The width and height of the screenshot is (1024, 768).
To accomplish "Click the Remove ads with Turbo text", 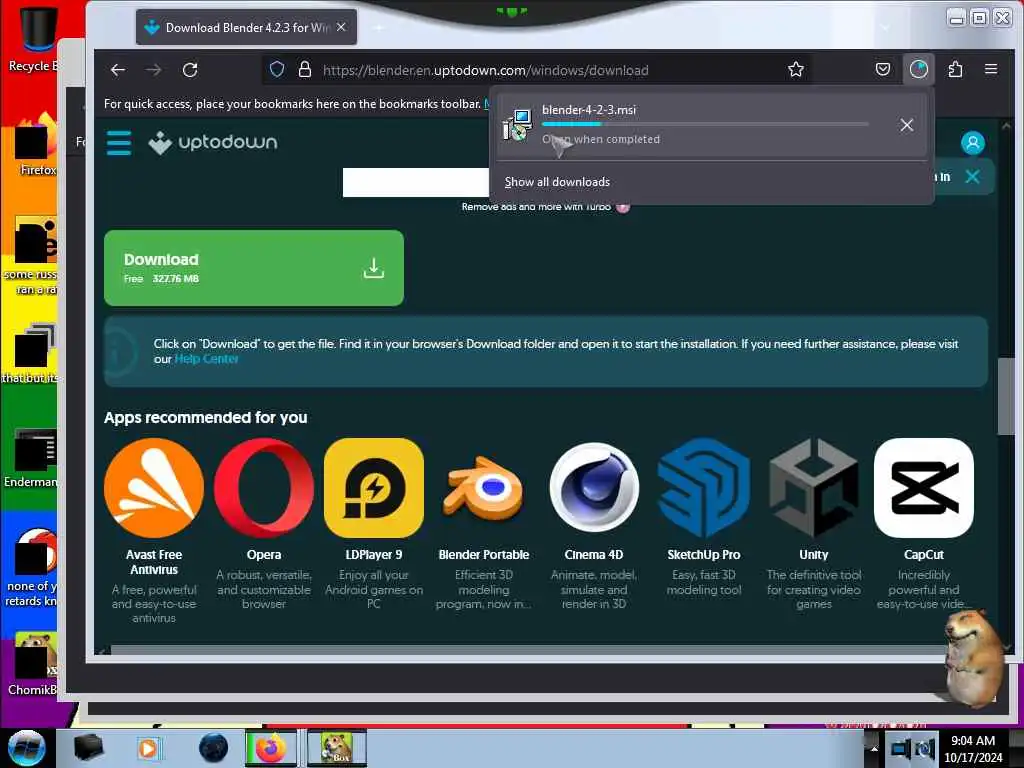I will (x=536, y=207).
